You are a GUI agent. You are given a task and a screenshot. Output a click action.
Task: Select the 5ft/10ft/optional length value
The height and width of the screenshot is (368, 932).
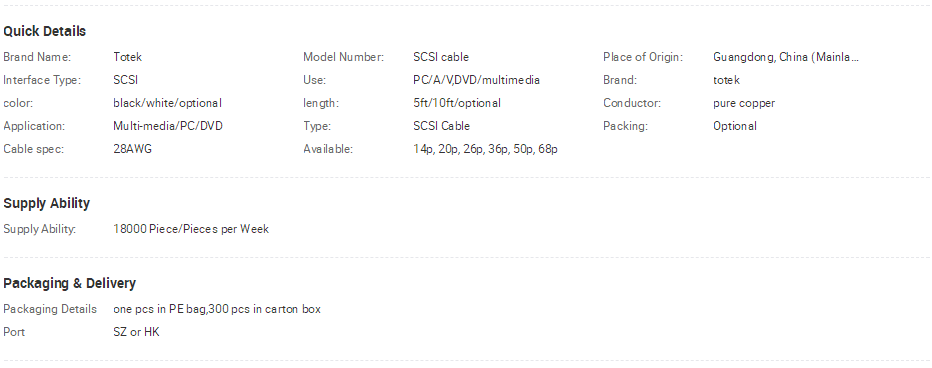pyautogui.click(x=456, y=103)
